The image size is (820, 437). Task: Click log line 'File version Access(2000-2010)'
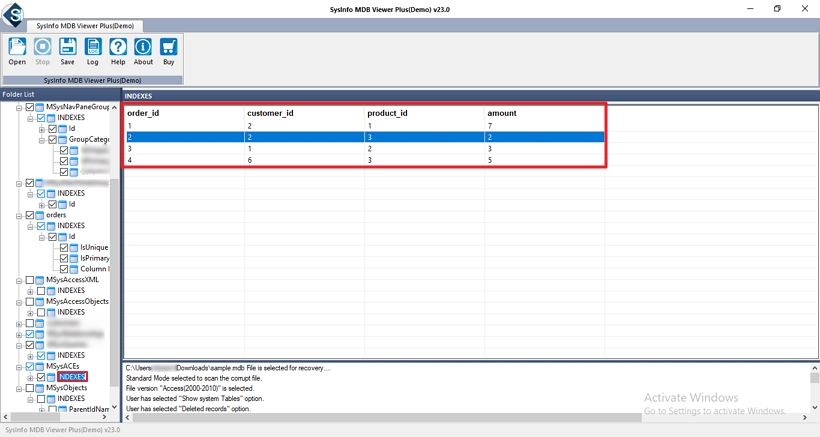(x=190, y=388)
